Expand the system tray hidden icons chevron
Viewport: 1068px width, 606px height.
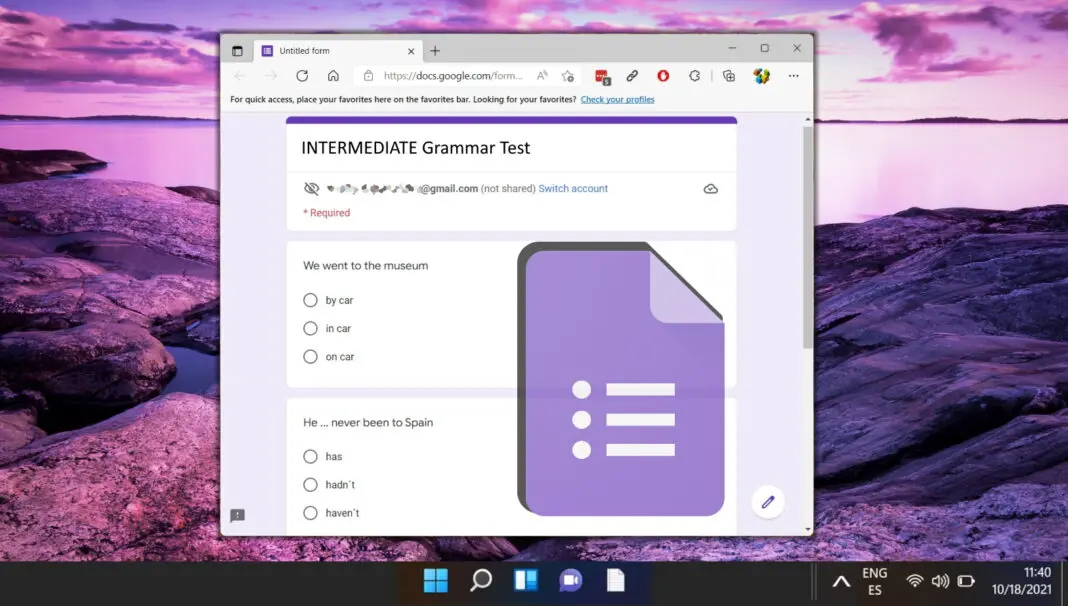[x=841, y=581]
